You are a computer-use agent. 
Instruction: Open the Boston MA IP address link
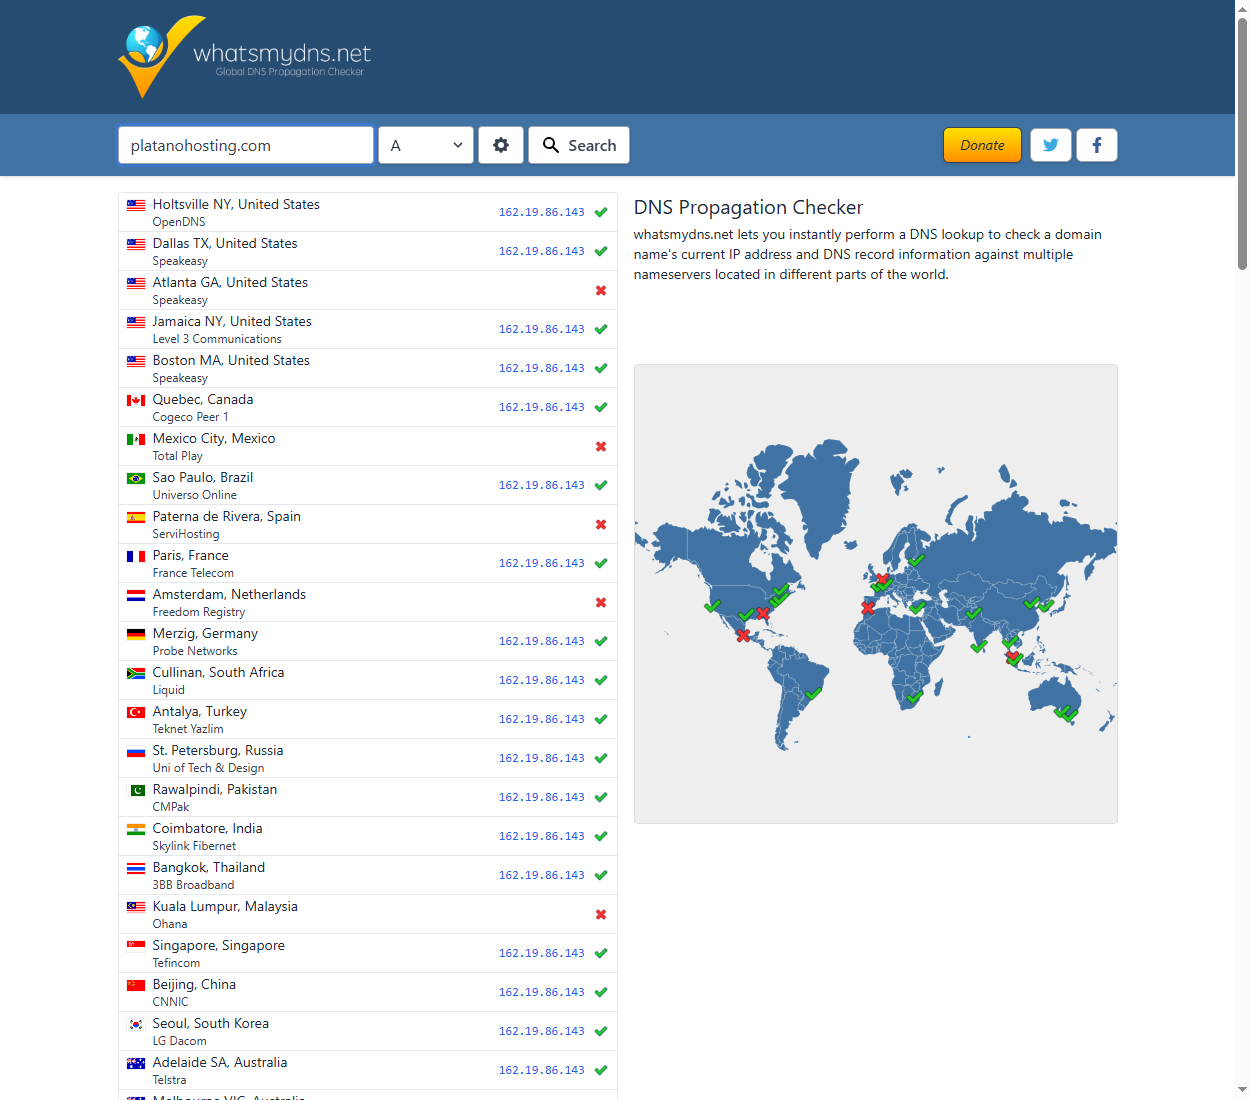click(542, 368)
